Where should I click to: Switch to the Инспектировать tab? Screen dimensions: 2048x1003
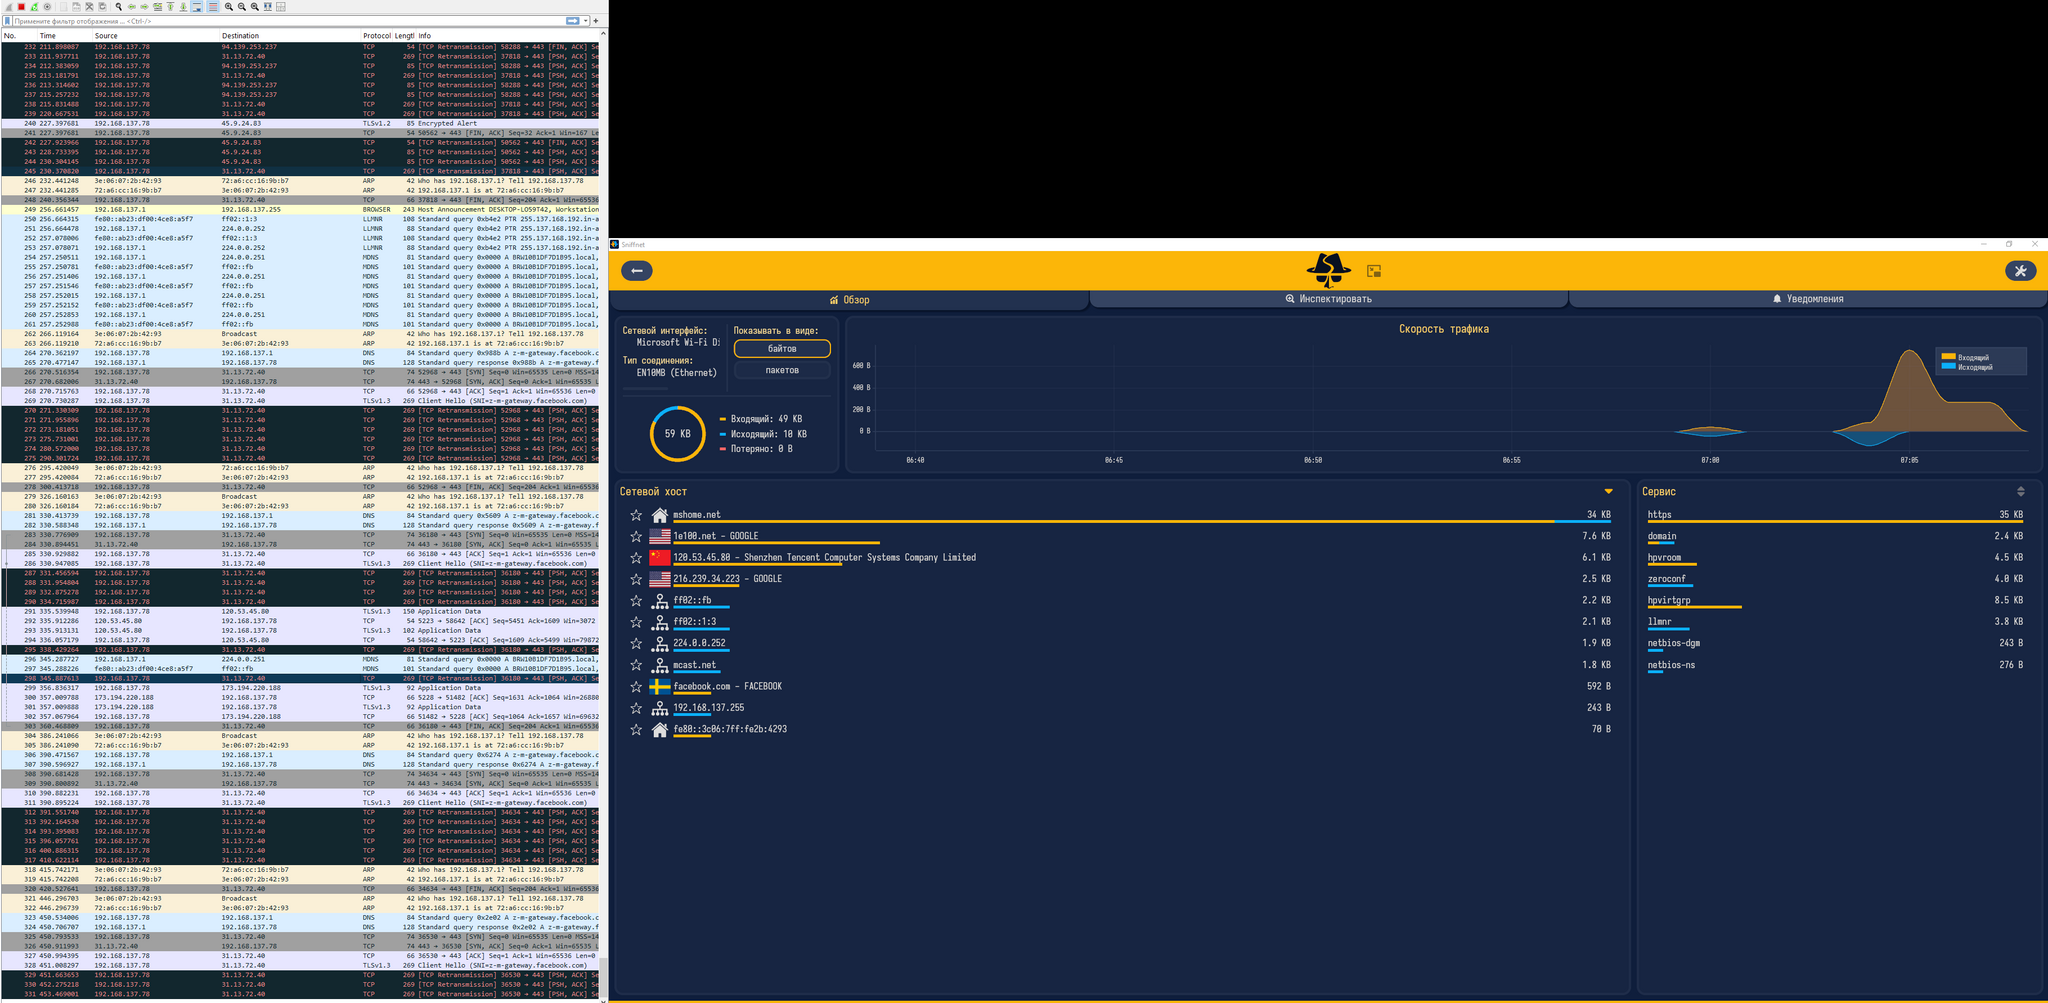click(x=1328, y=299)
